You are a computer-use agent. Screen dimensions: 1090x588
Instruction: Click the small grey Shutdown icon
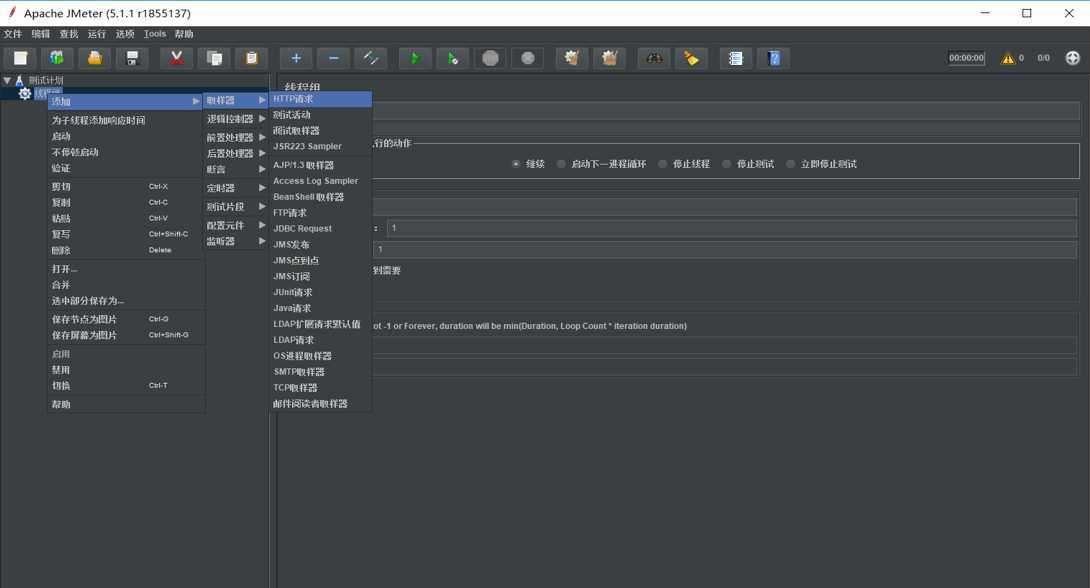(x=528, y=58)
